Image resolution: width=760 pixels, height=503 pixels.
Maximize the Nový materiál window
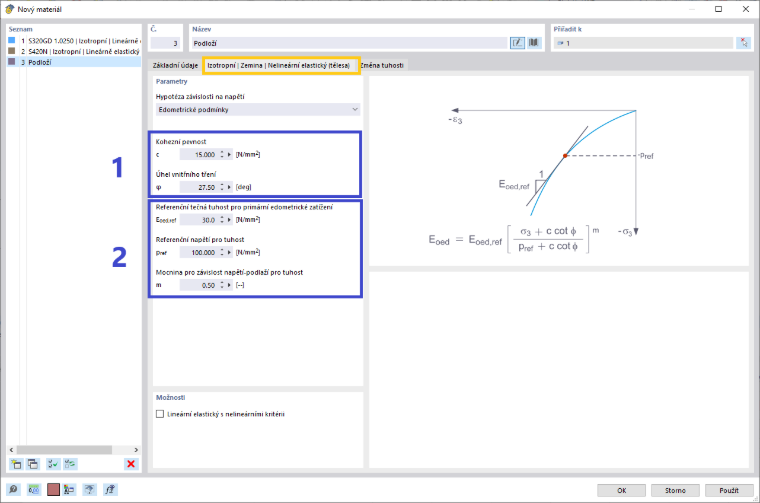click(x=719, y=9)
